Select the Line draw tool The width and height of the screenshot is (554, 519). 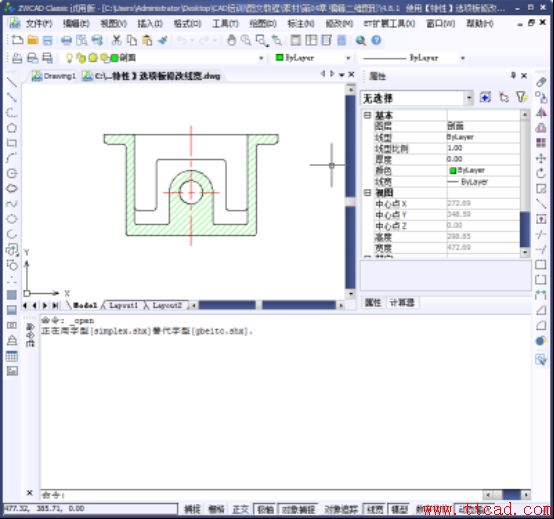point(12,82)
